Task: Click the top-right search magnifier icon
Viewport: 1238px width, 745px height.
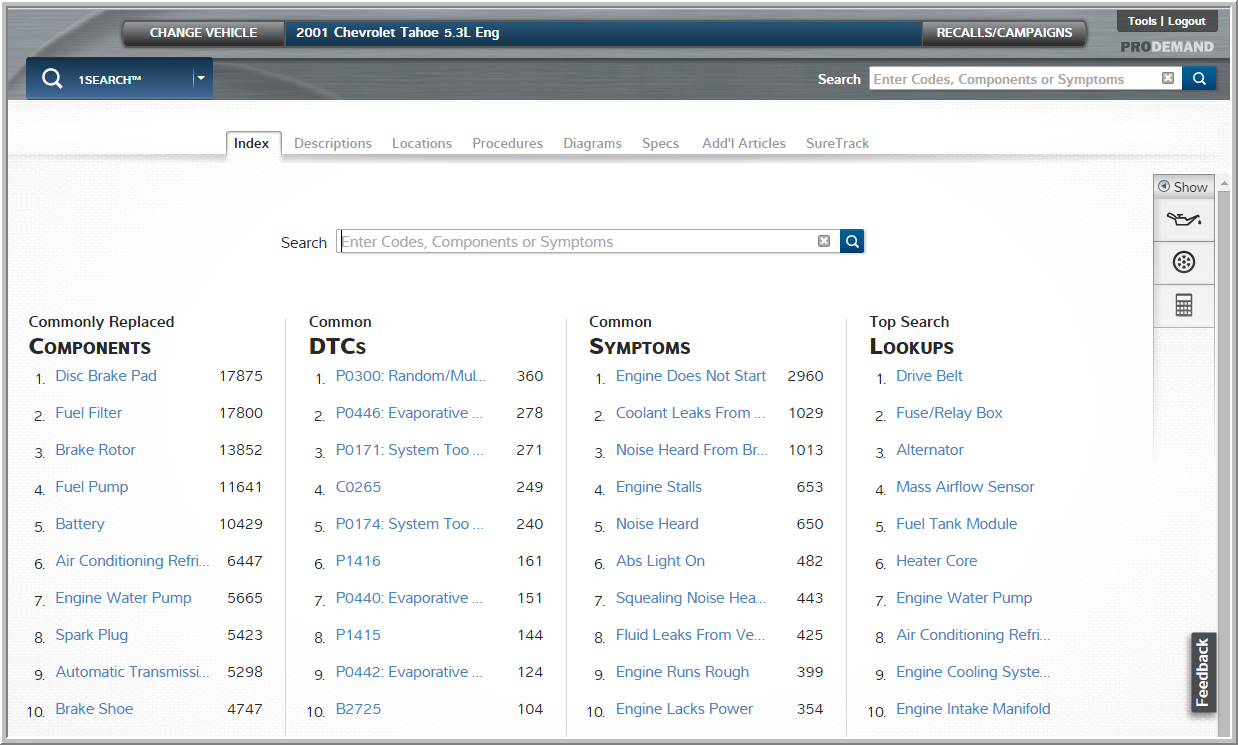Action: pos(1198,78)
